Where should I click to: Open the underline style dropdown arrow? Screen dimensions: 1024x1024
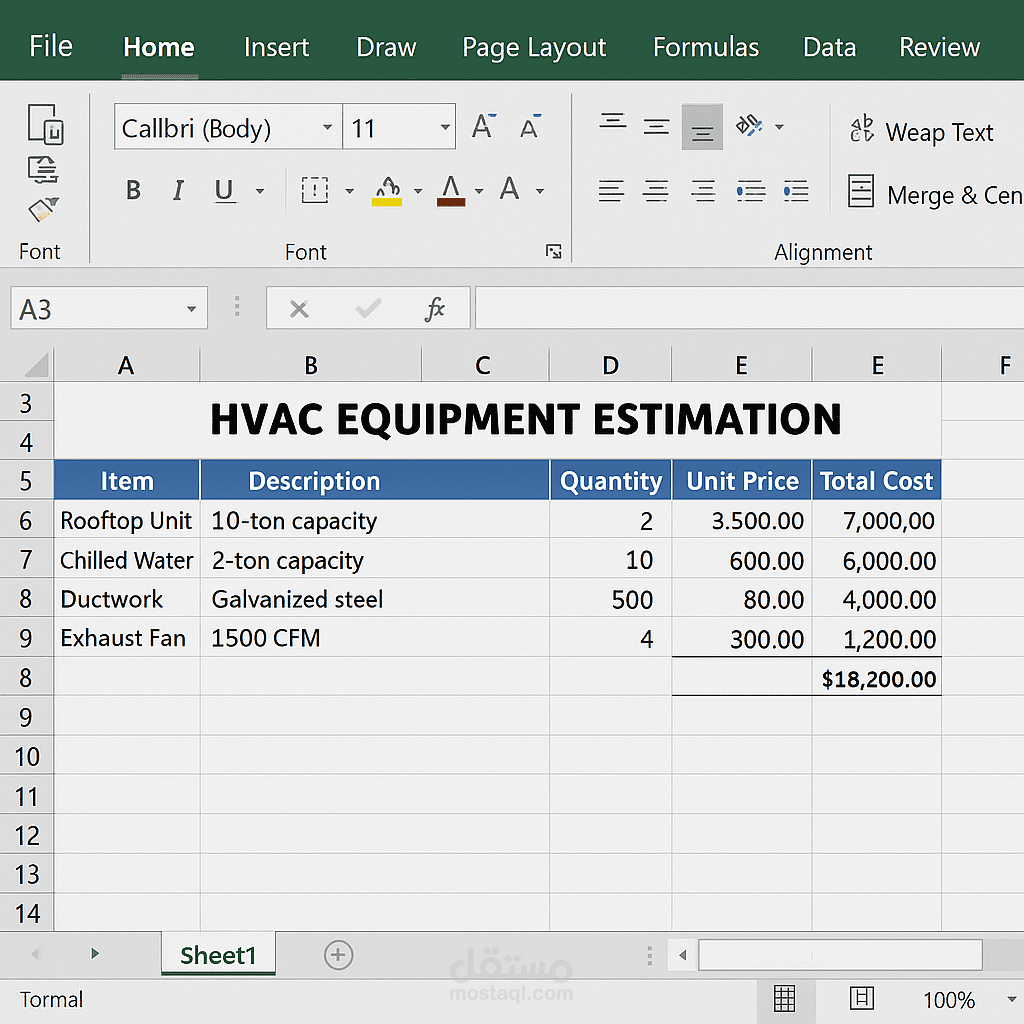(260, 191)
